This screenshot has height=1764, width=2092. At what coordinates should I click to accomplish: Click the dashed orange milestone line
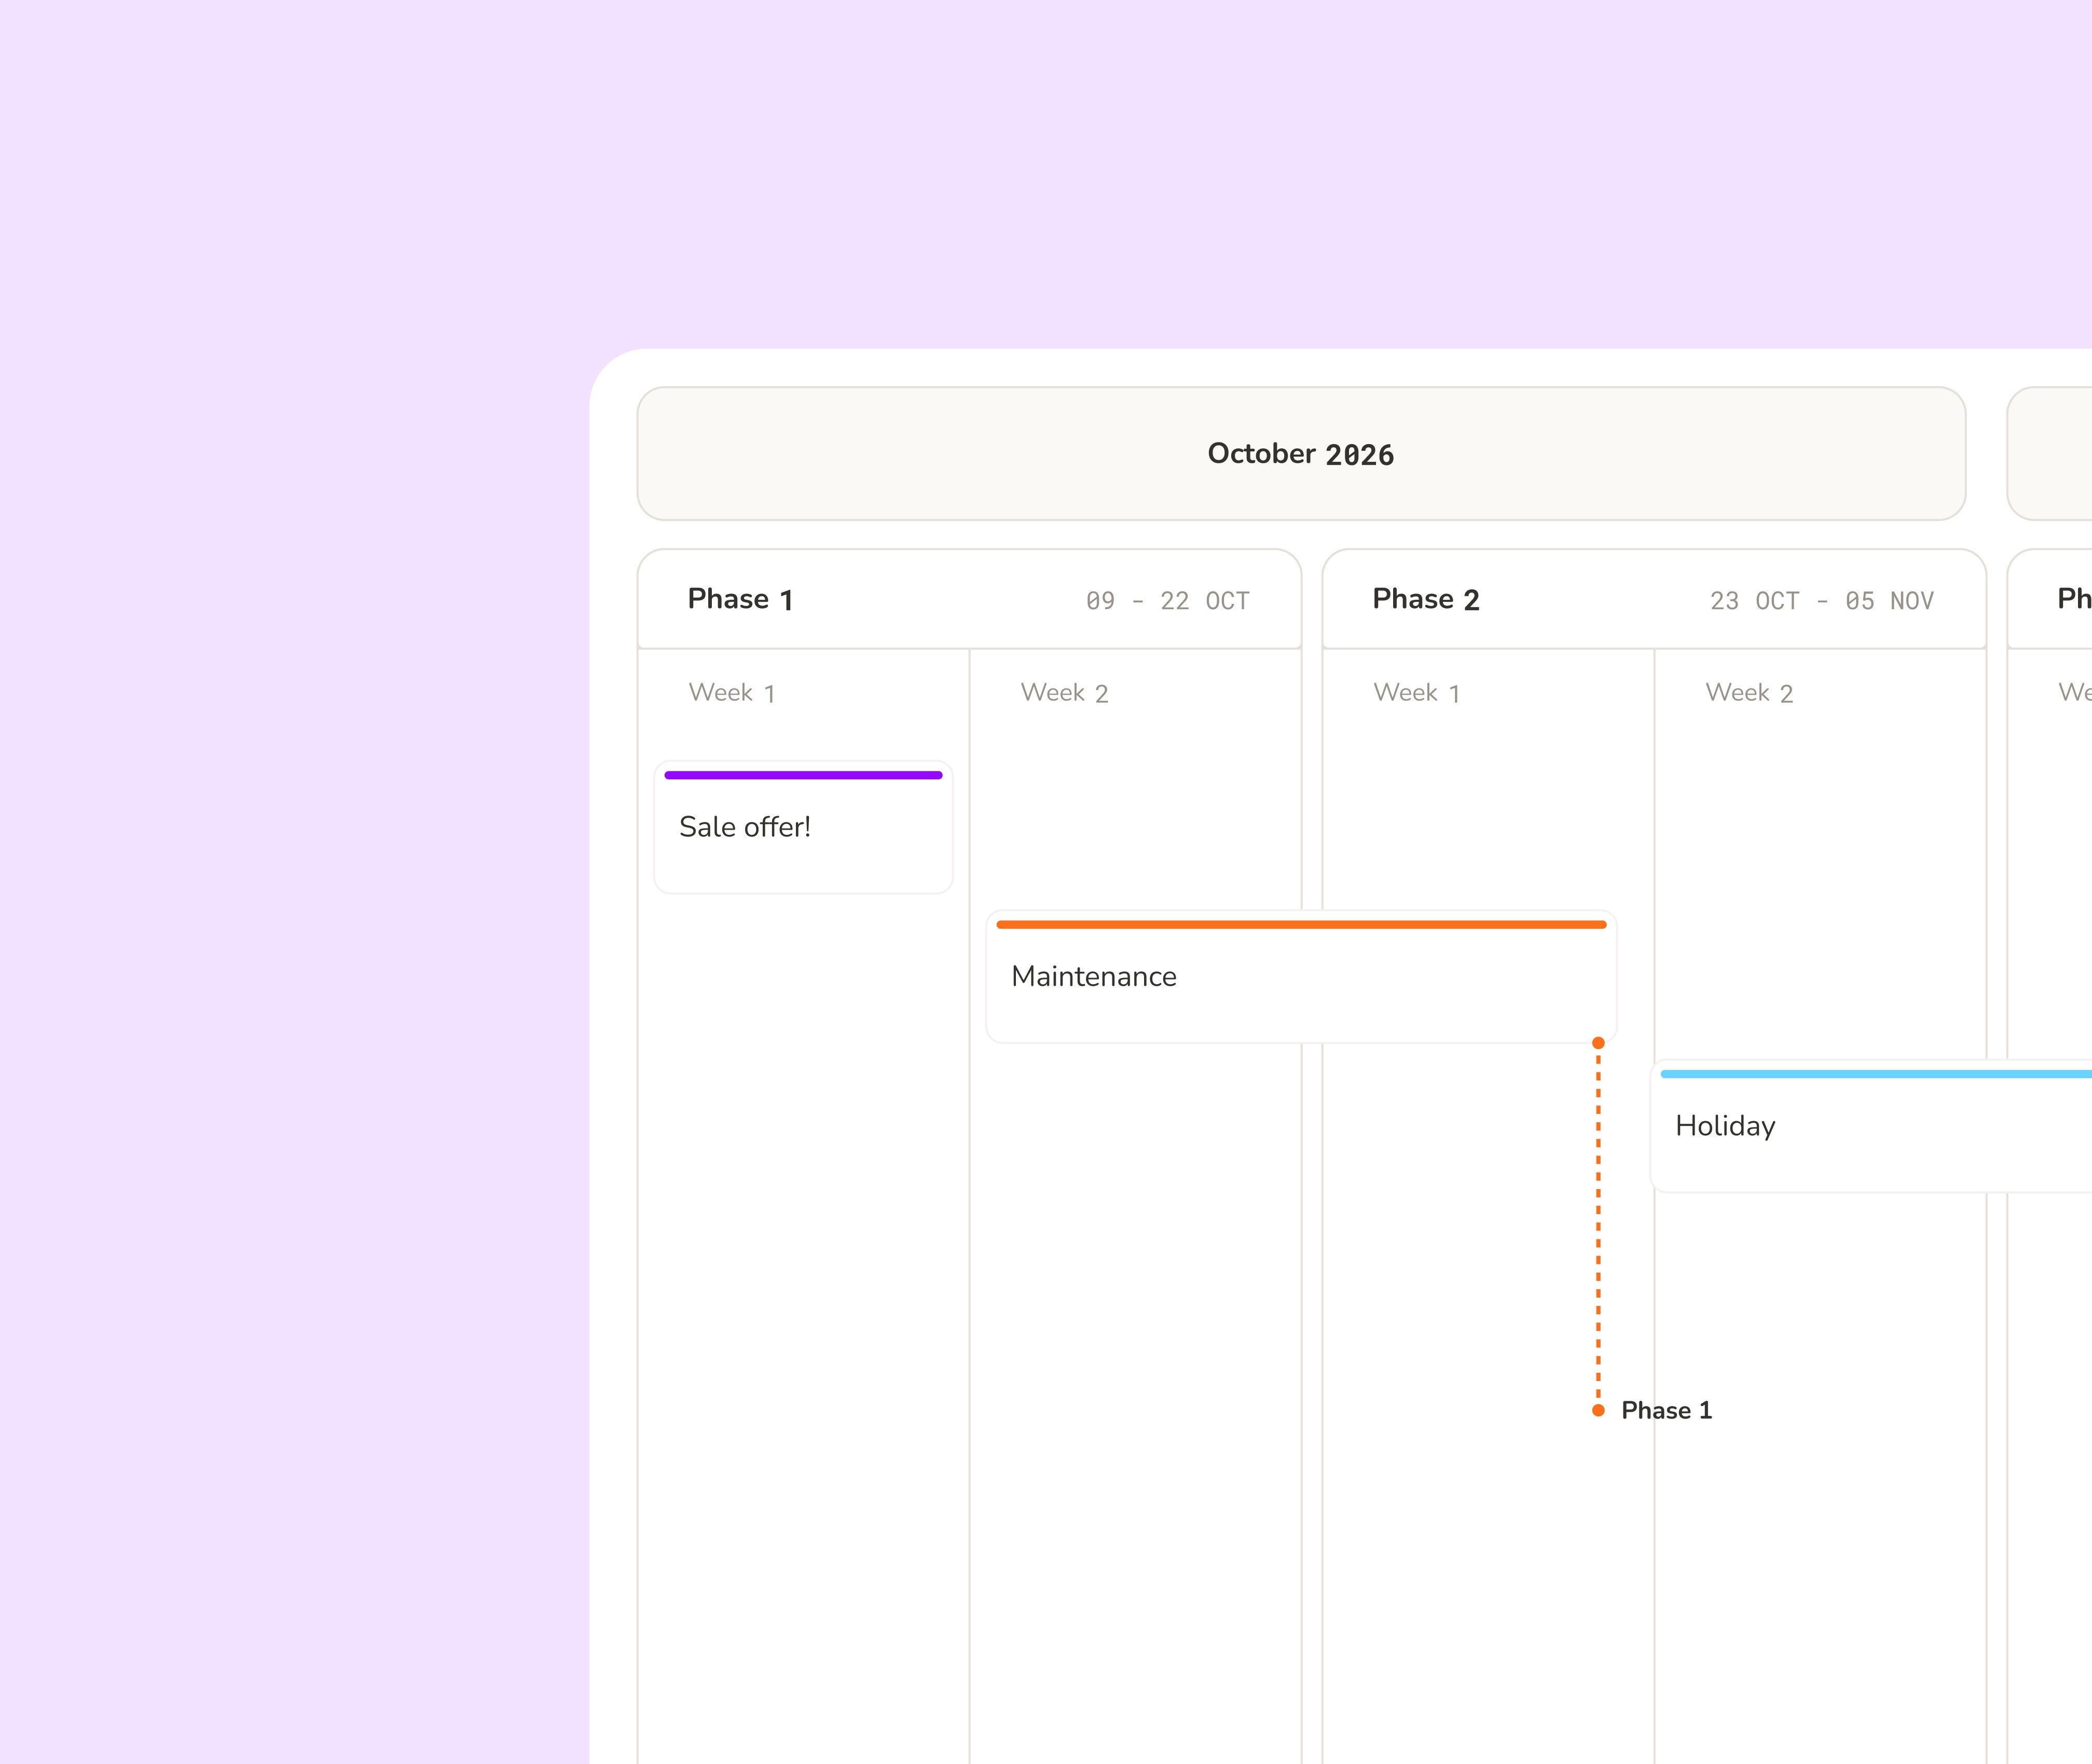[1598, 1225]
